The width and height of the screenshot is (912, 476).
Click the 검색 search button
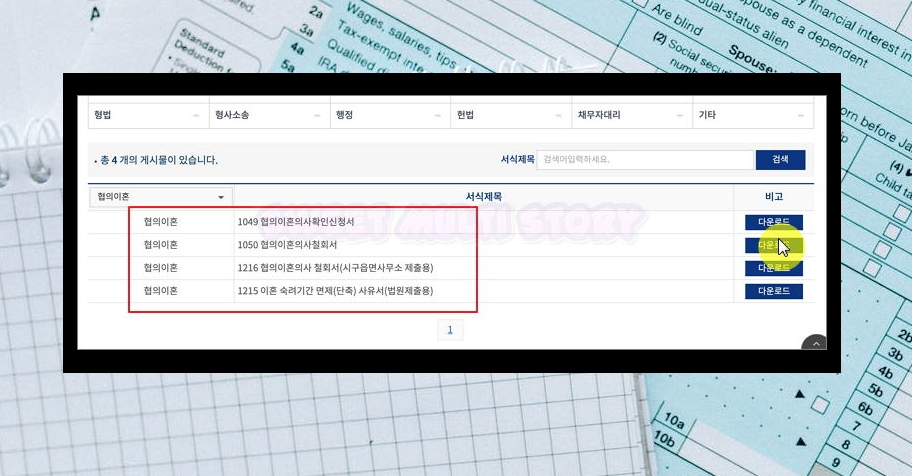780,159
